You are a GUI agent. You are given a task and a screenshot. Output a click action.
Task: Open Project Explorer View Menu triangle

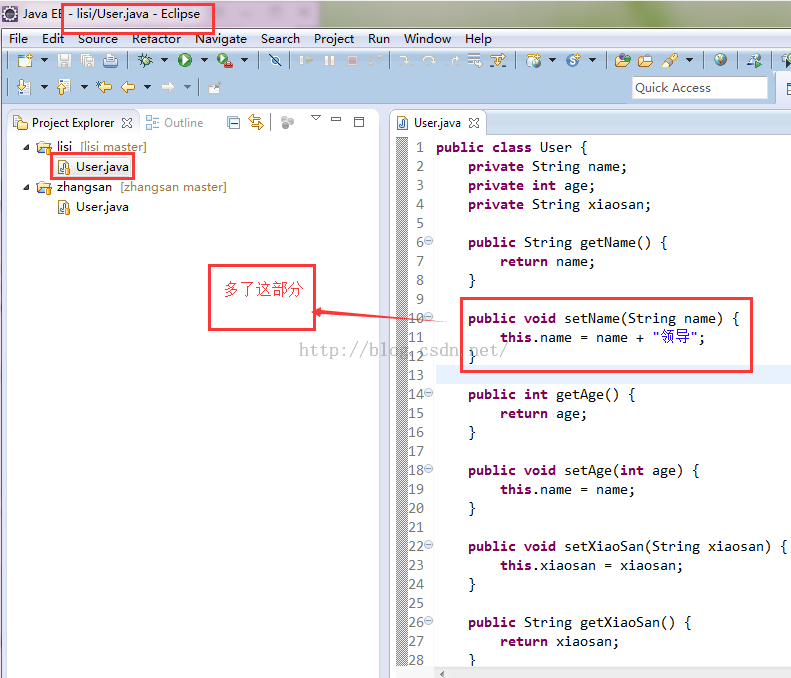tap(316, 118)
